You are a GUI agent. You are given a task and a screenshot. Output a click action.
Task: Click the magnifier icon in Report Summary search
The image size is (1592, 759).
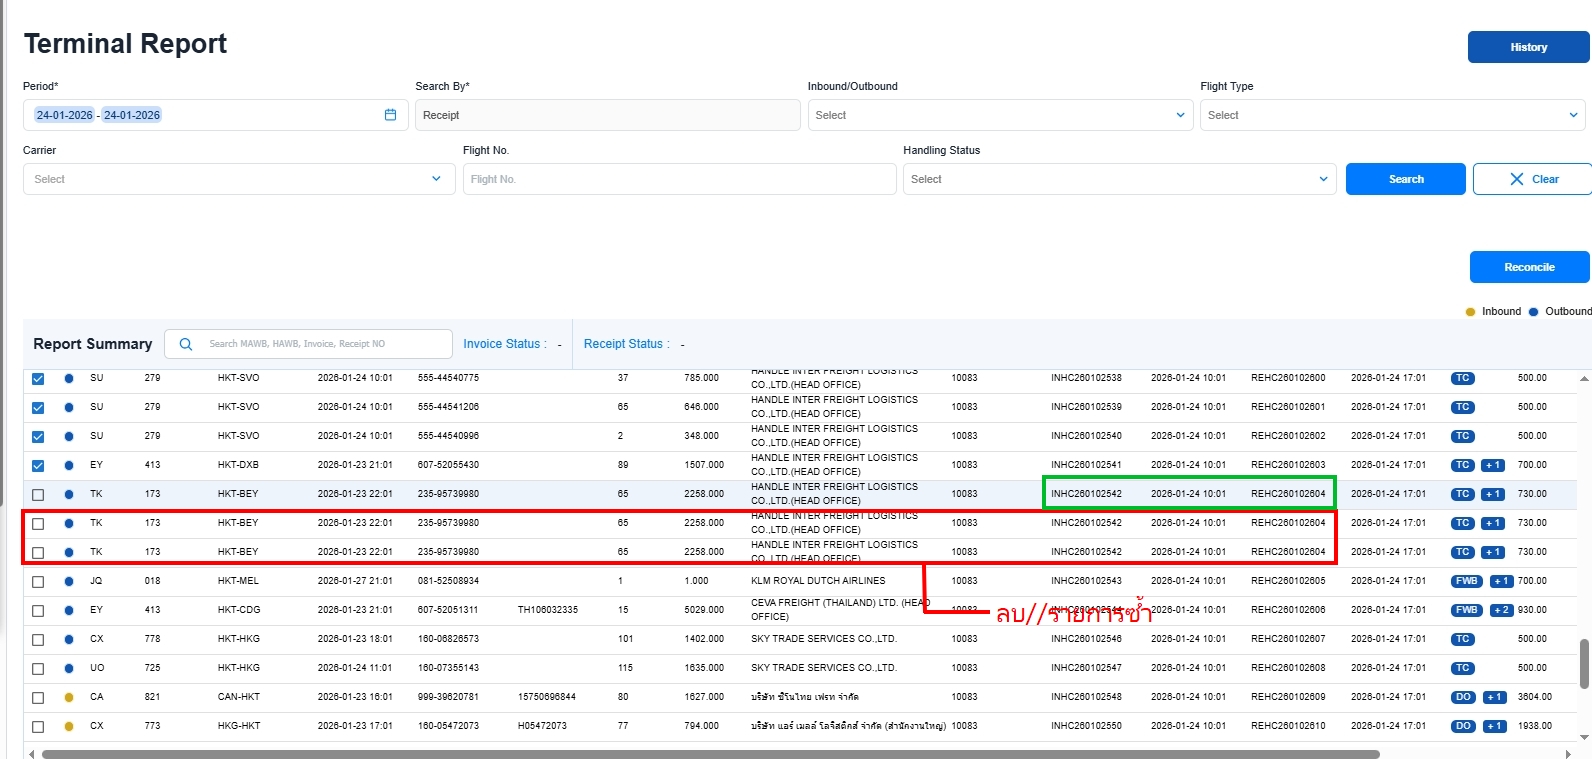pos(186,344)
